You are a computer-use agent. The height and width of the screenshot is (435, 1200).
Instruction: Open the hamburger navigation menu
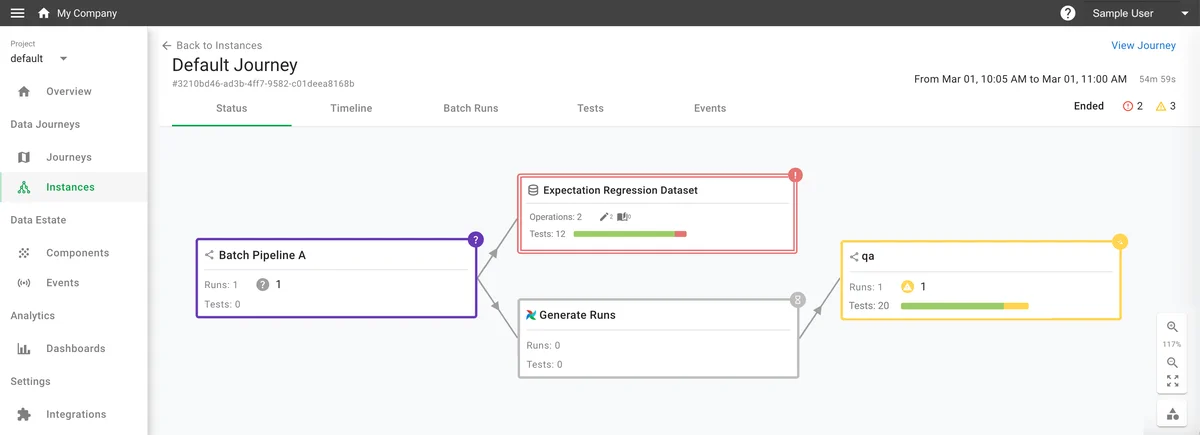click(17, 13)
